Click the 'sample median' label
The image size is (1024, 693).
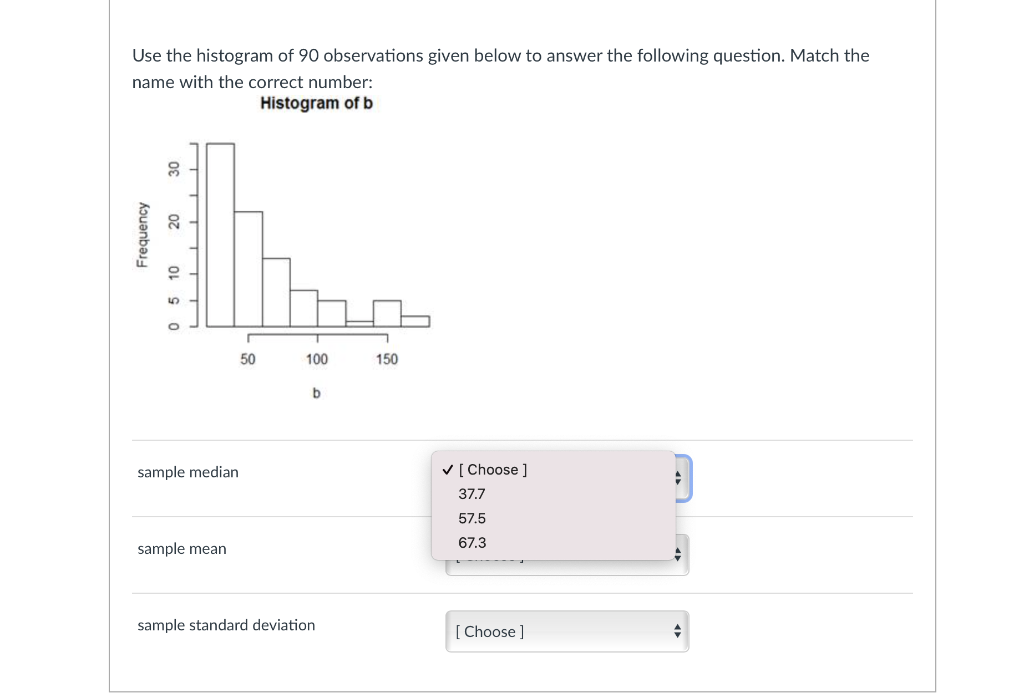tap(188, 472)
